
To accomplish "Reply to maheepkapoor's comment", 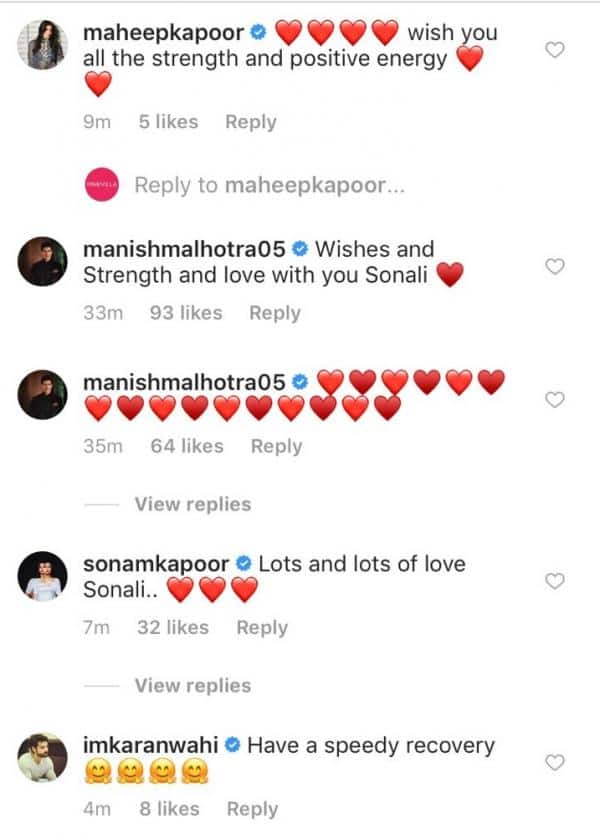I will point(250,122).
